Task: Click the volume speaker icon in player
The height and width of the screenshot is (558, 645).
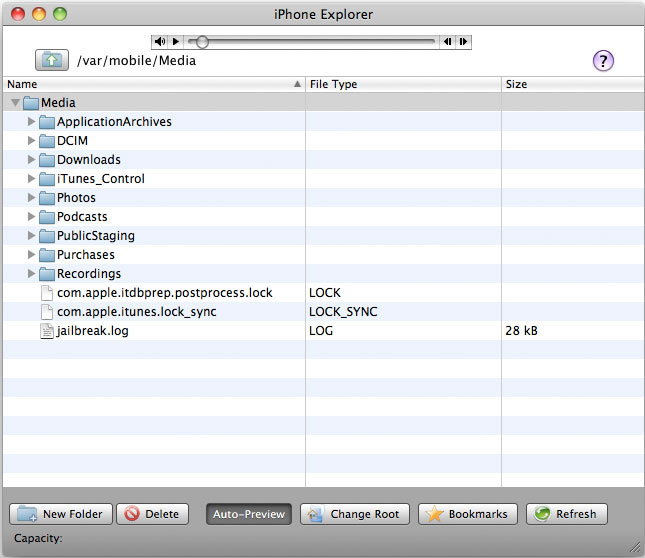Action: click(160, 42)
